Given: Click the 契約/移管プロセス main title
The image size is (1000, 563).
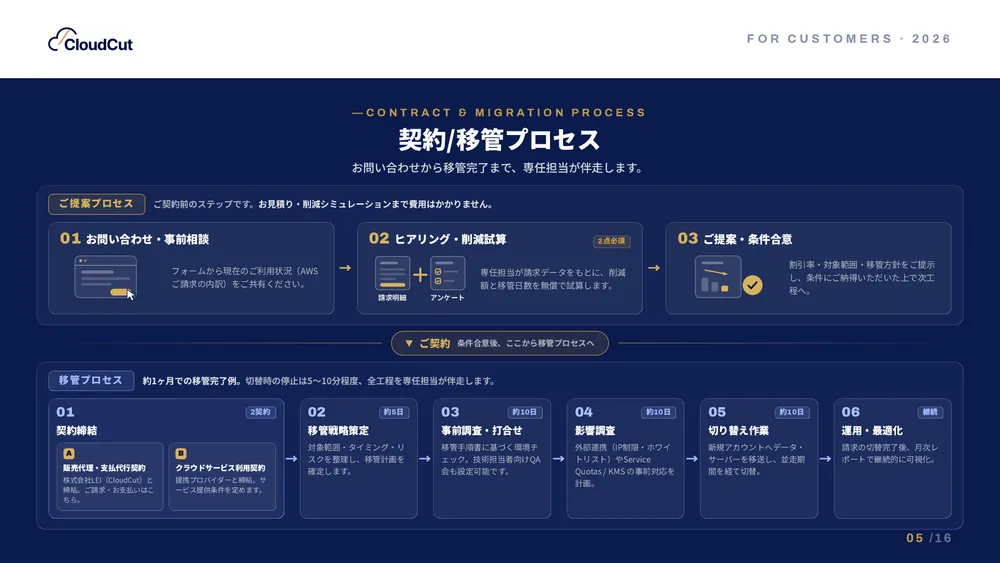Looking at the screenshot, I should (x=499, y=140).
